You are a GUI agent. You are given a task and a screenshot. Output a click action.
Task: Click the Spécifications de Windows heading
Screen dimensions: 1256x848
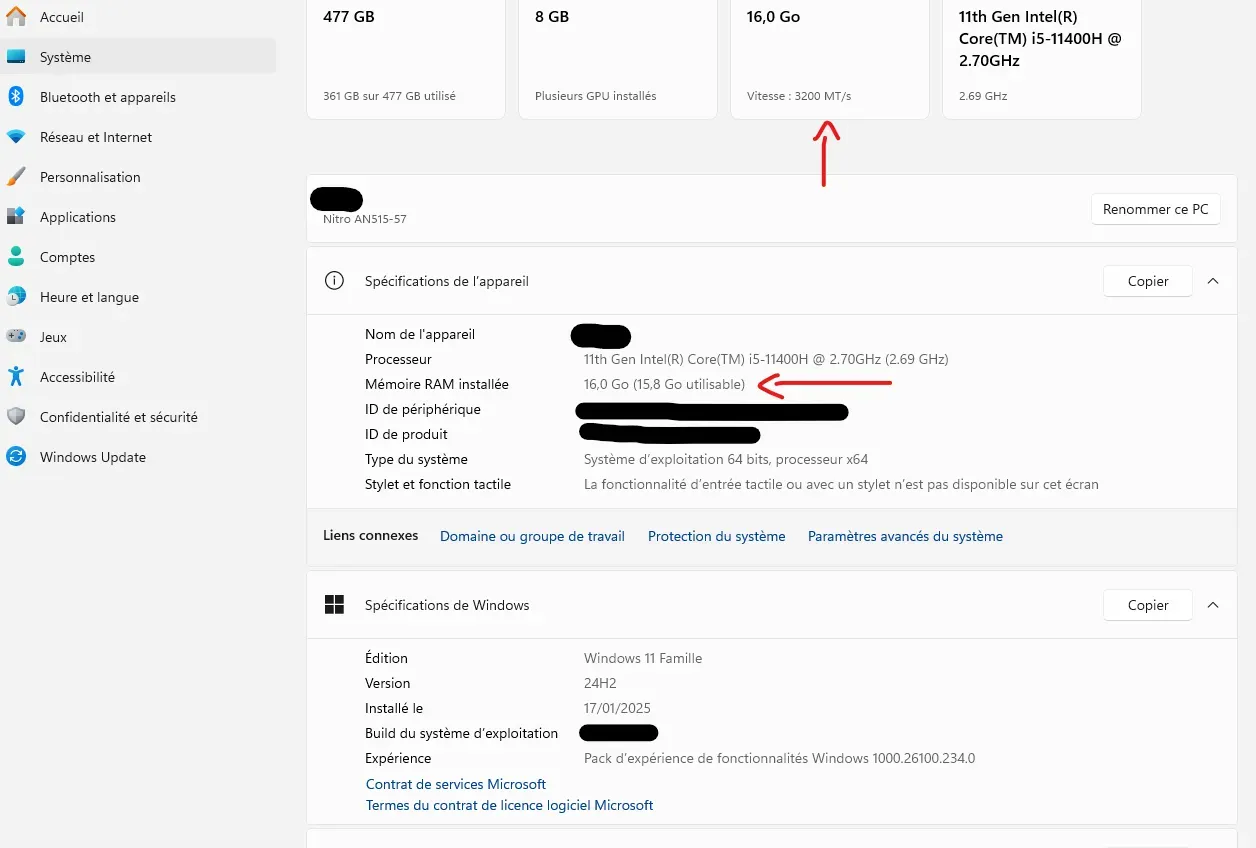[447, 605]
